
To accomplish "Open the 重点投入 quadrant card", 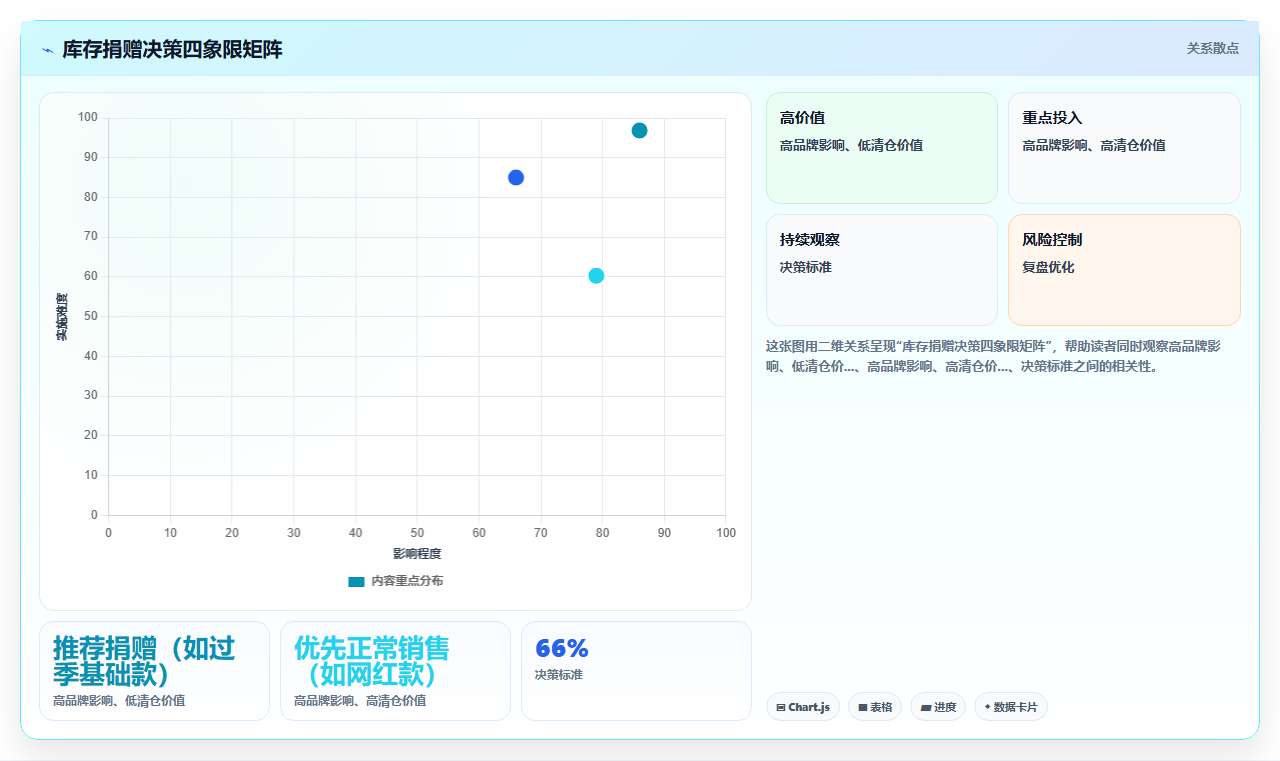I will (1124, 148).
